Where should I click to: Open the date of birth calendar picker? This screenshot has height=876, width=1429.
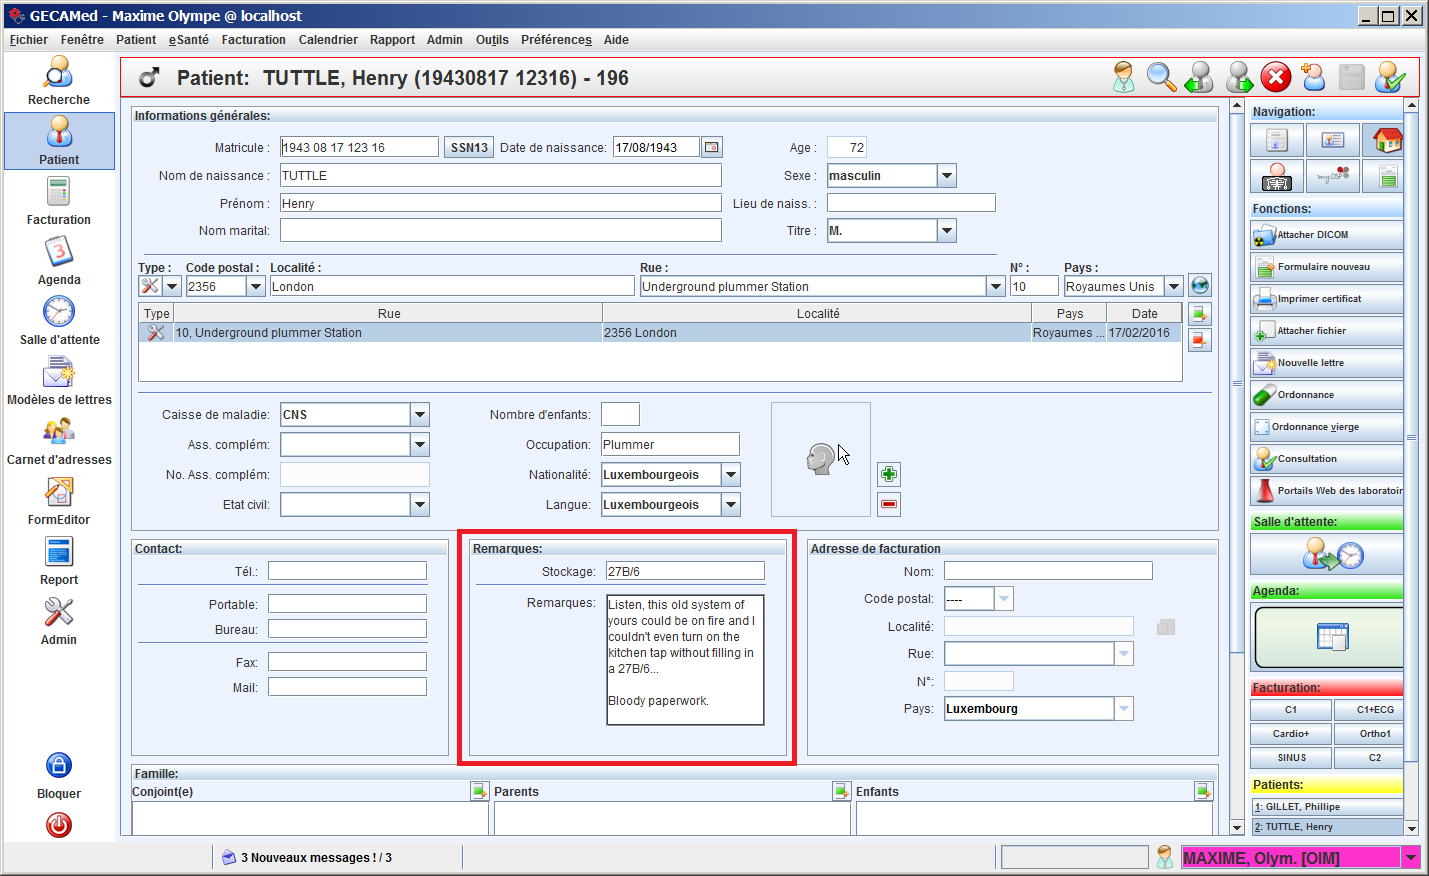711,147
